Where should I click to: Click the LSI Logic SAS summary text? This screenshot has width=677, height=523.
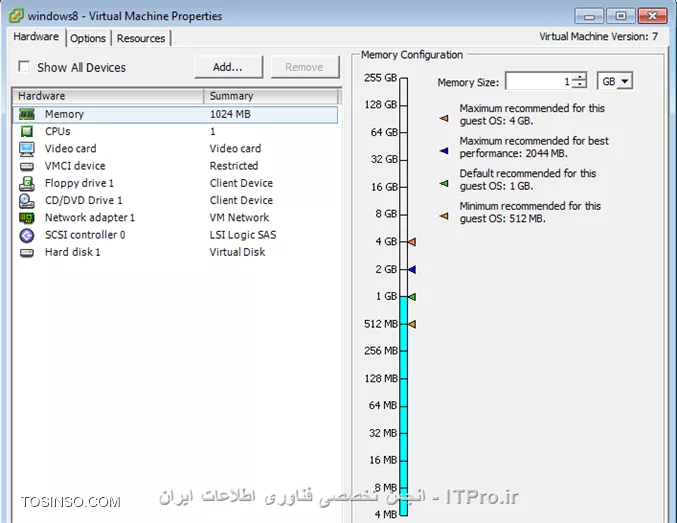pyautogui.click(x=243, y=235)
